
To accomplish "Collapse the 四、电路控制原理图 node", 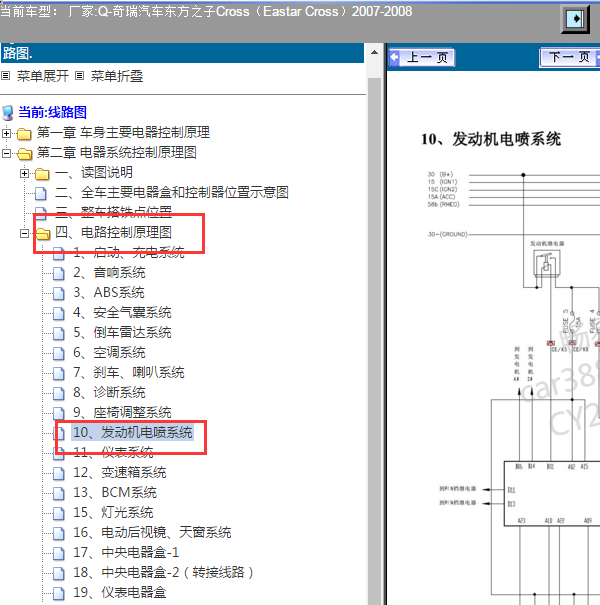I will click(x=24, y=233).
